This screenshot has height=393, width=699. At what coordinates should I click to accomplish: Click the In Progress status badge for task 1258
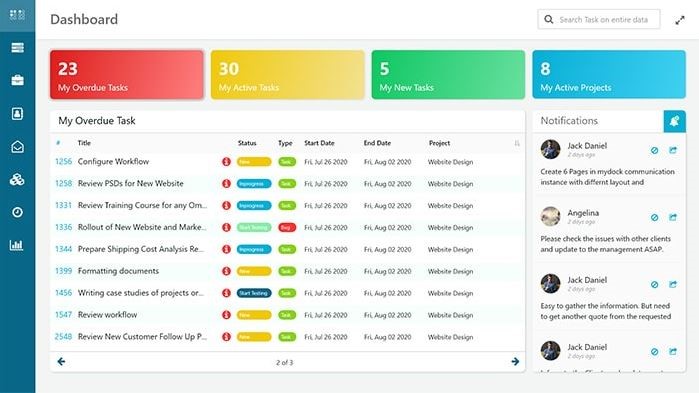click(x=254, y=184)
